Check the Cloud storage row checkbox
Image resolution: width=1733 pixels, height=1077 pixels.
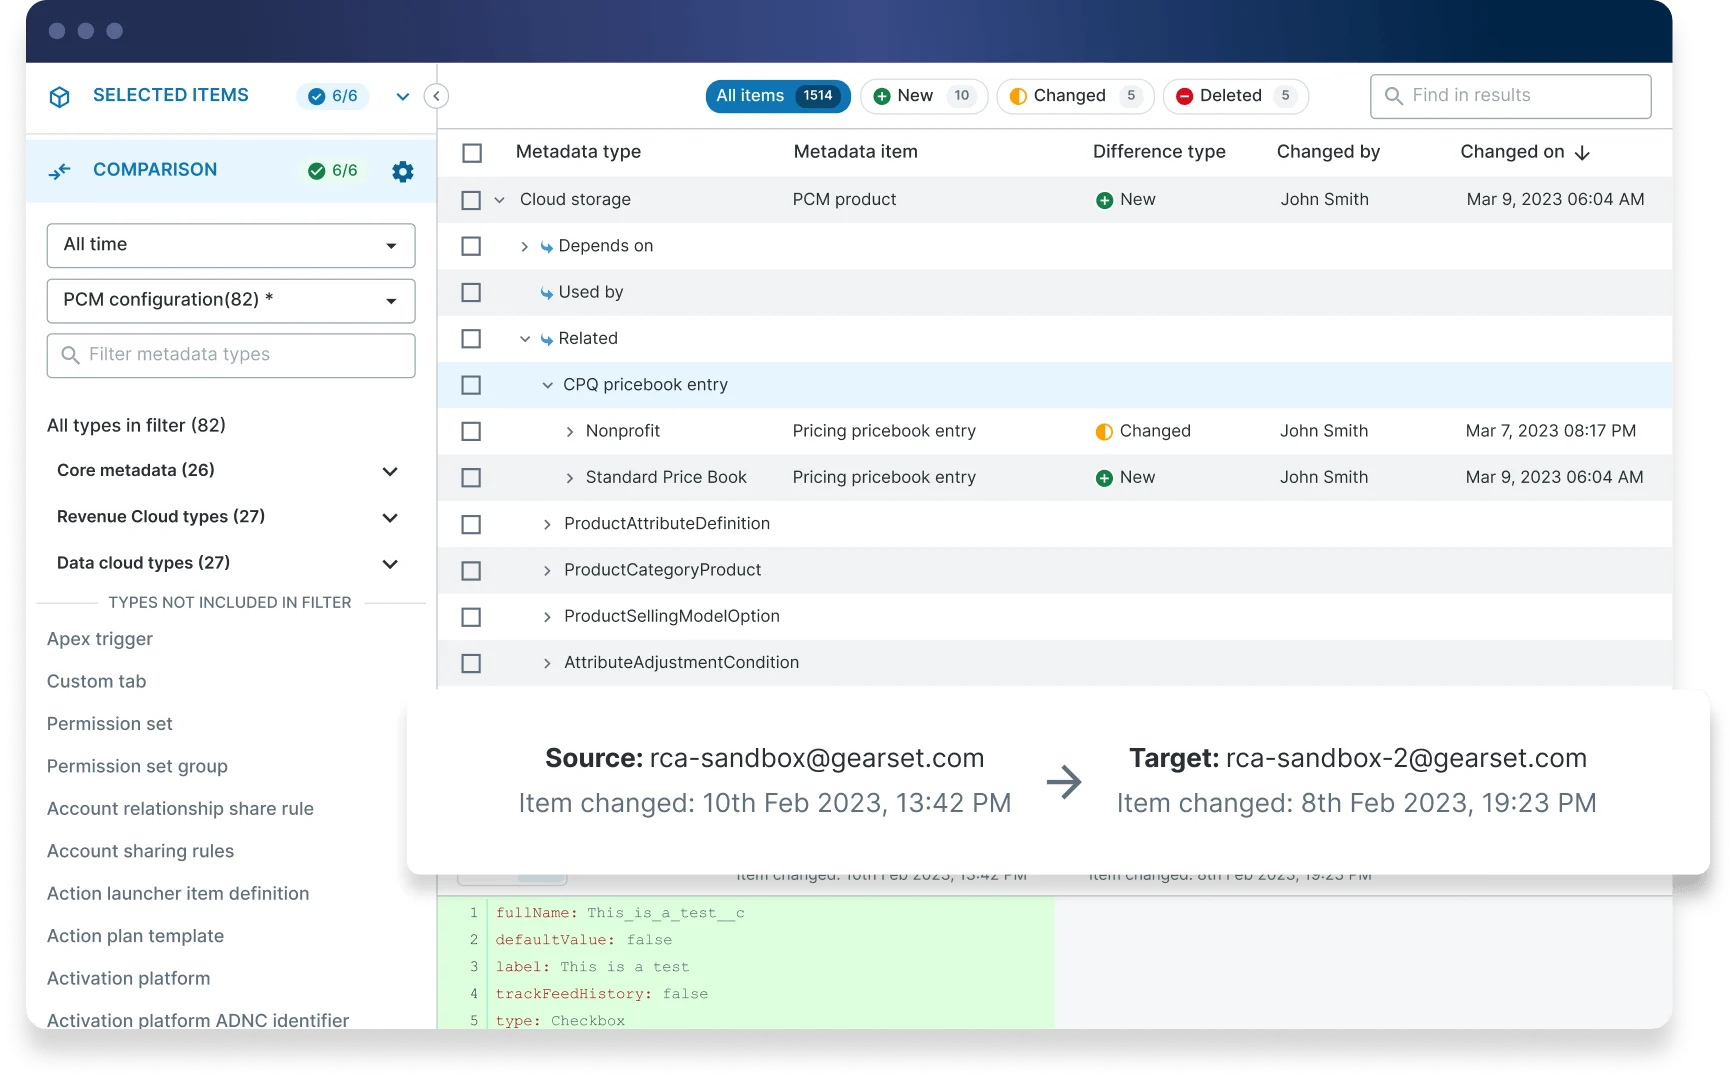(471, 200)
